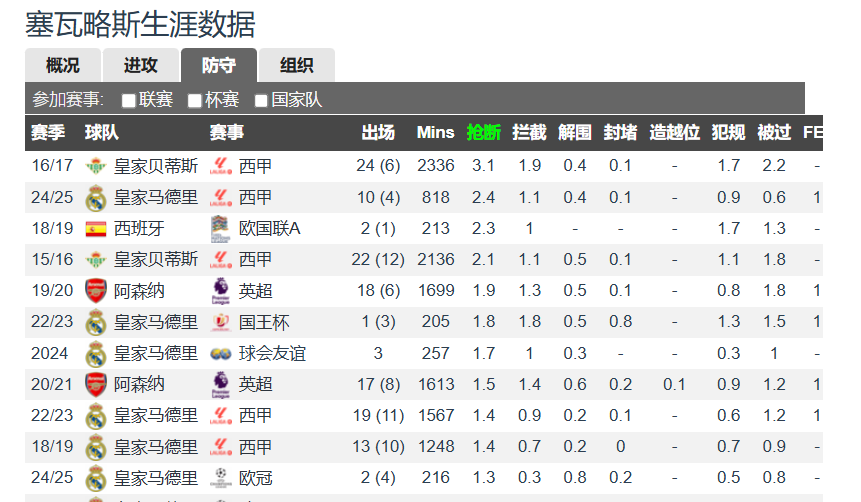Screen dimensions: 861x502
Task: Tick the 联赛 checkbox
Action: point(128,101)
